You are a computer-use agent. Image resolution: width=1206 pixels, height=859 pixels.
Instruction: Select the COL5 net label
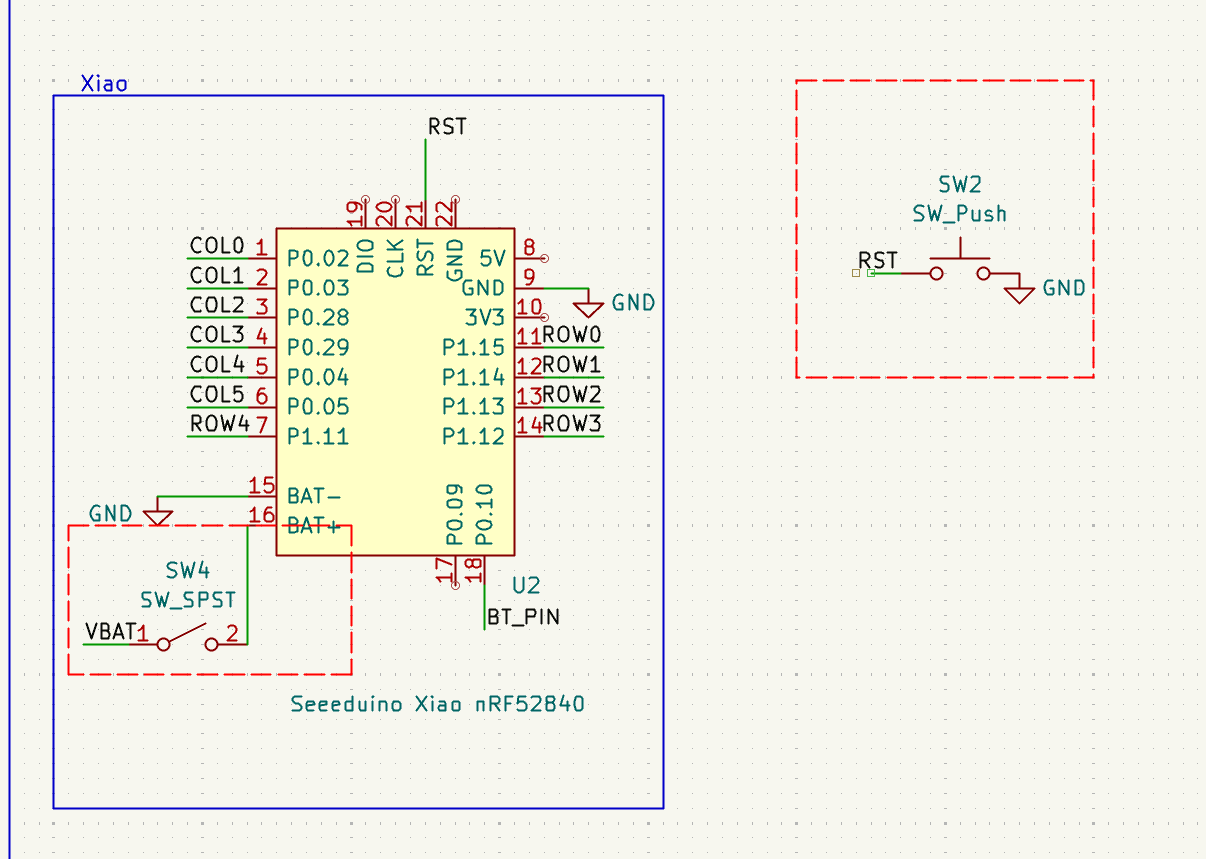click(x=217, y=394)
